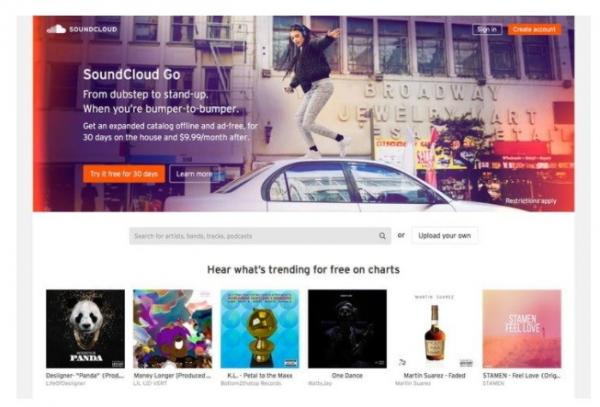Open the Martin Suarez Faded bottle artwork

434,329
